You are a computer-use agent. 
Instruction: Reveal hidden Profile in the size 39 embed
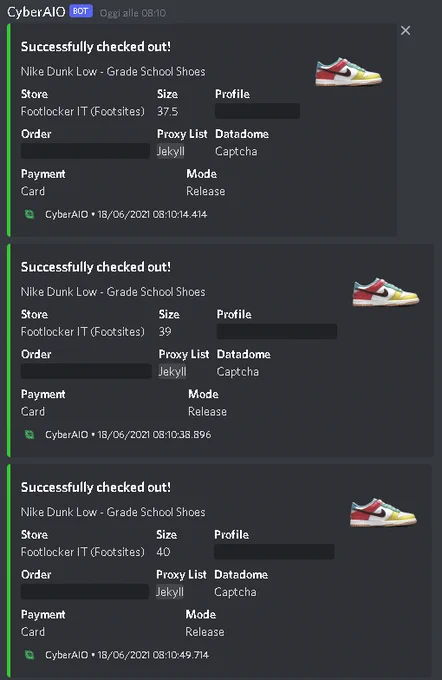(x=277, y=331)
